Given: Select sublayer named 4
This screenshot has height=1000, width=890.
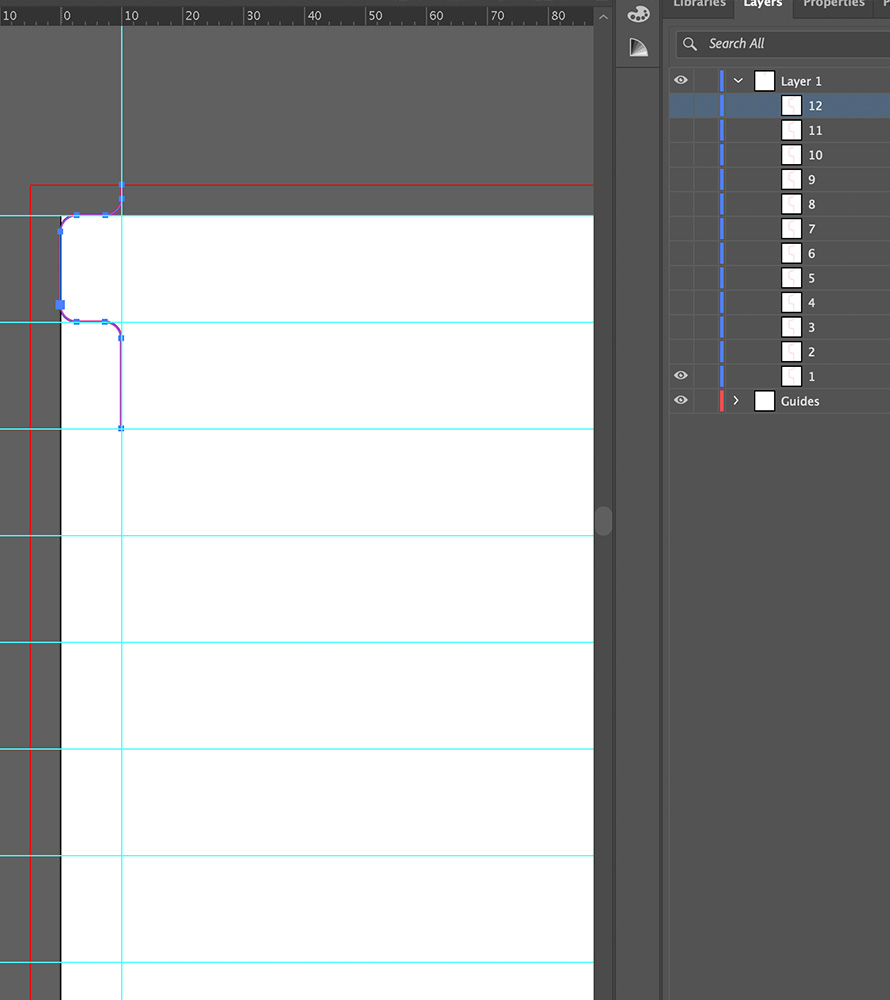Looking at the screenshot, I should click(812, 303).
